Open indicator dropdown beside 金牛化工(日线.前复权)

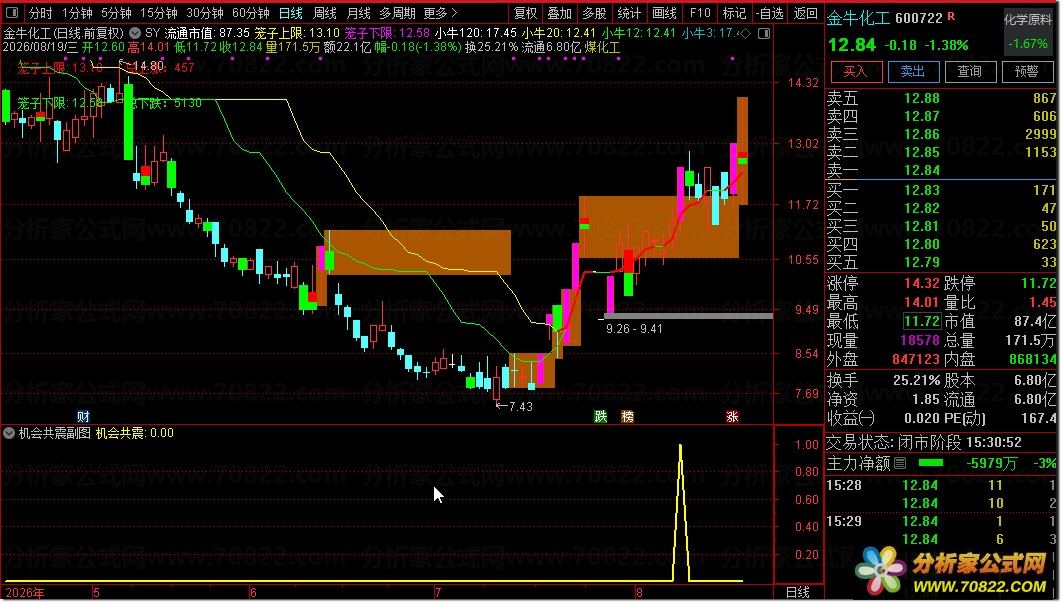point(135,33)
